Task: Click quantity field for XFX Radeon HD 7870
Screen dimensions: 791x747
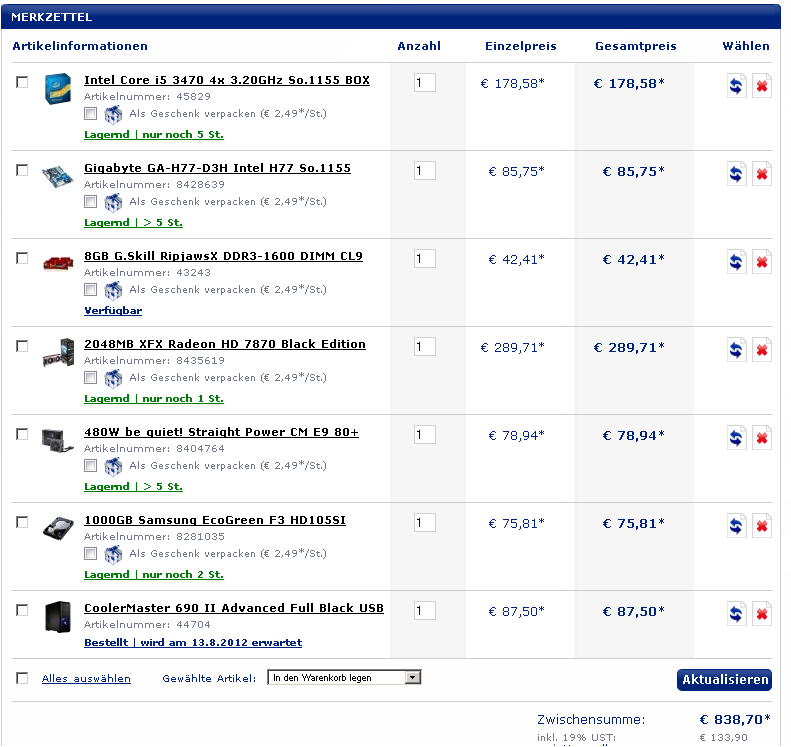Action: click(425, 347)
